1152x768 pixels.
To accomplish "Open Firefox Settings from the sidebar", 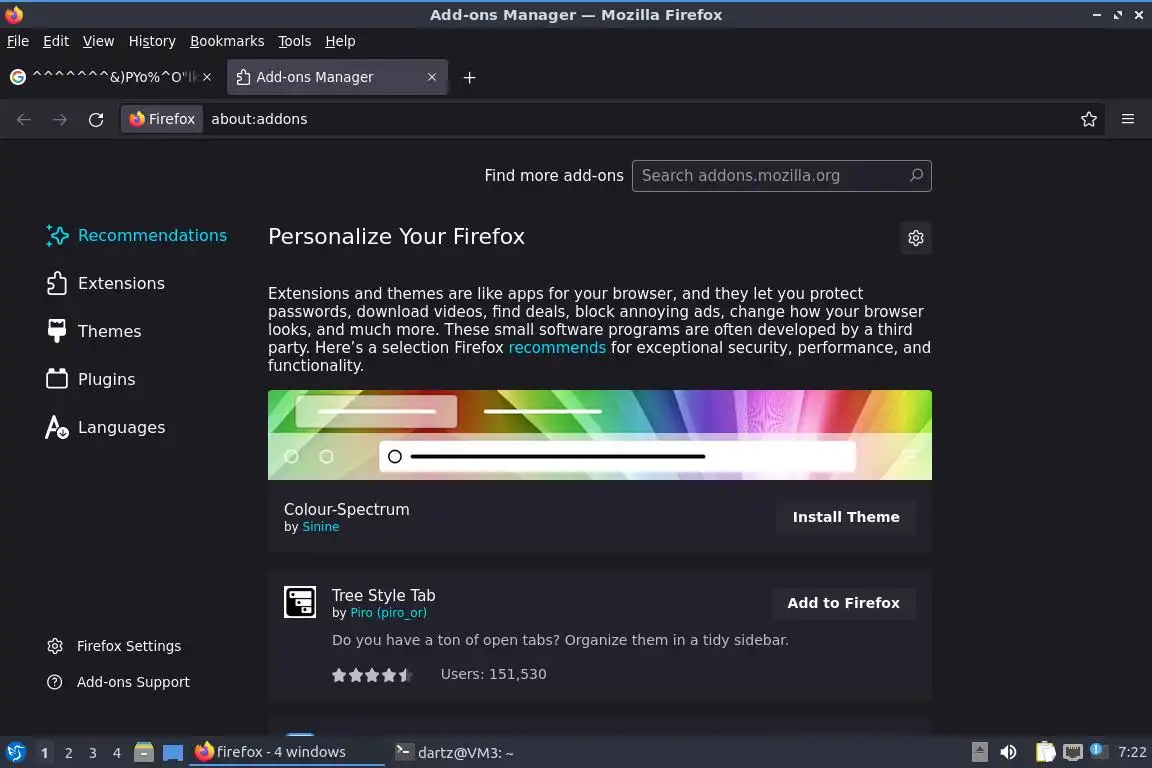I will pyautogui.click(x=115, y=646).
